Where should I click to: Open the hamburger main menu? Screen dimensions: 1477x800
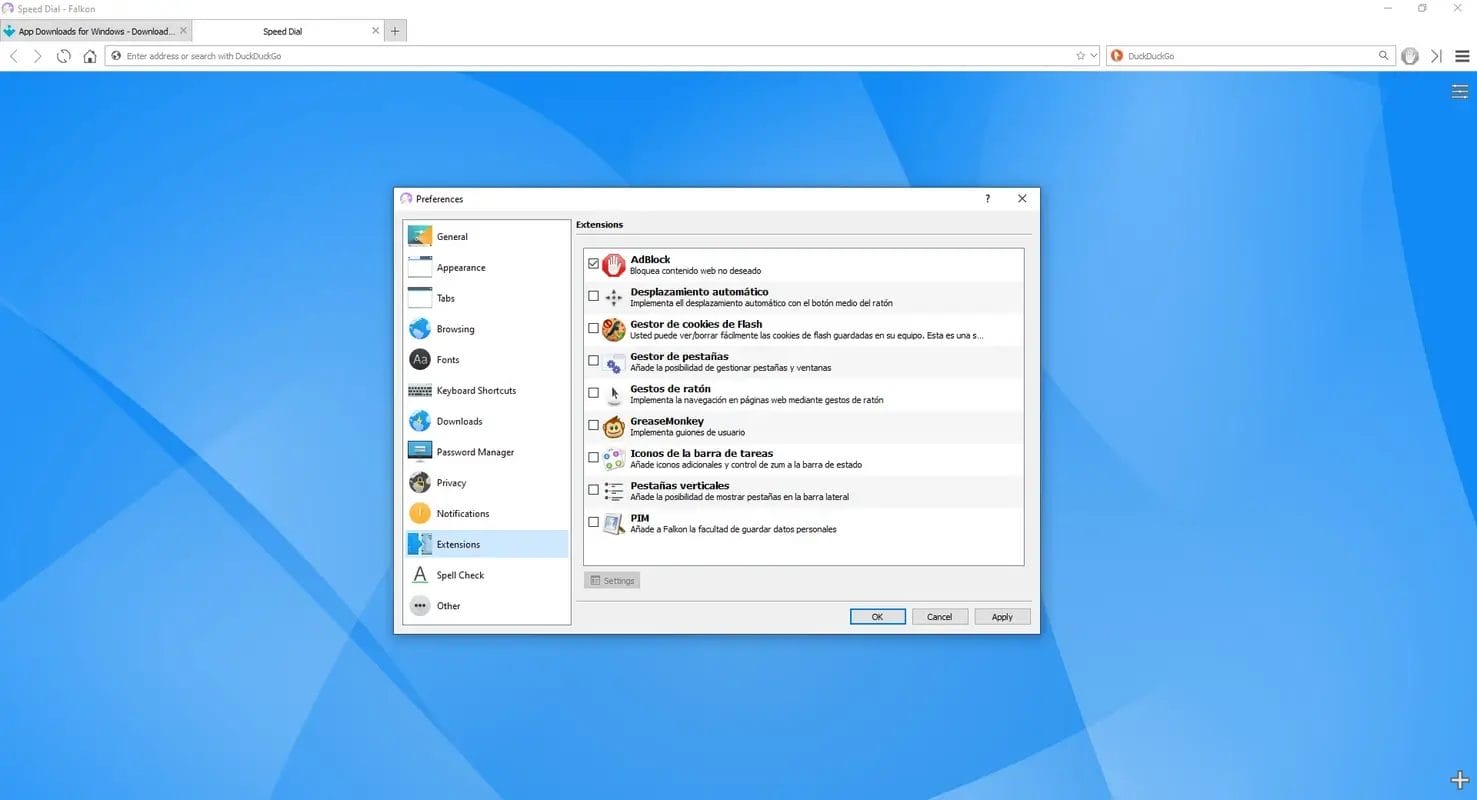[x=1462, y=56]
